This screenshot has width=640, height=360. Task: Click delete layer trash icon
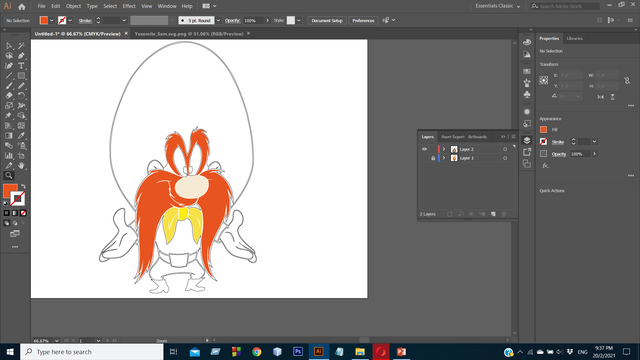pos(504,214)
